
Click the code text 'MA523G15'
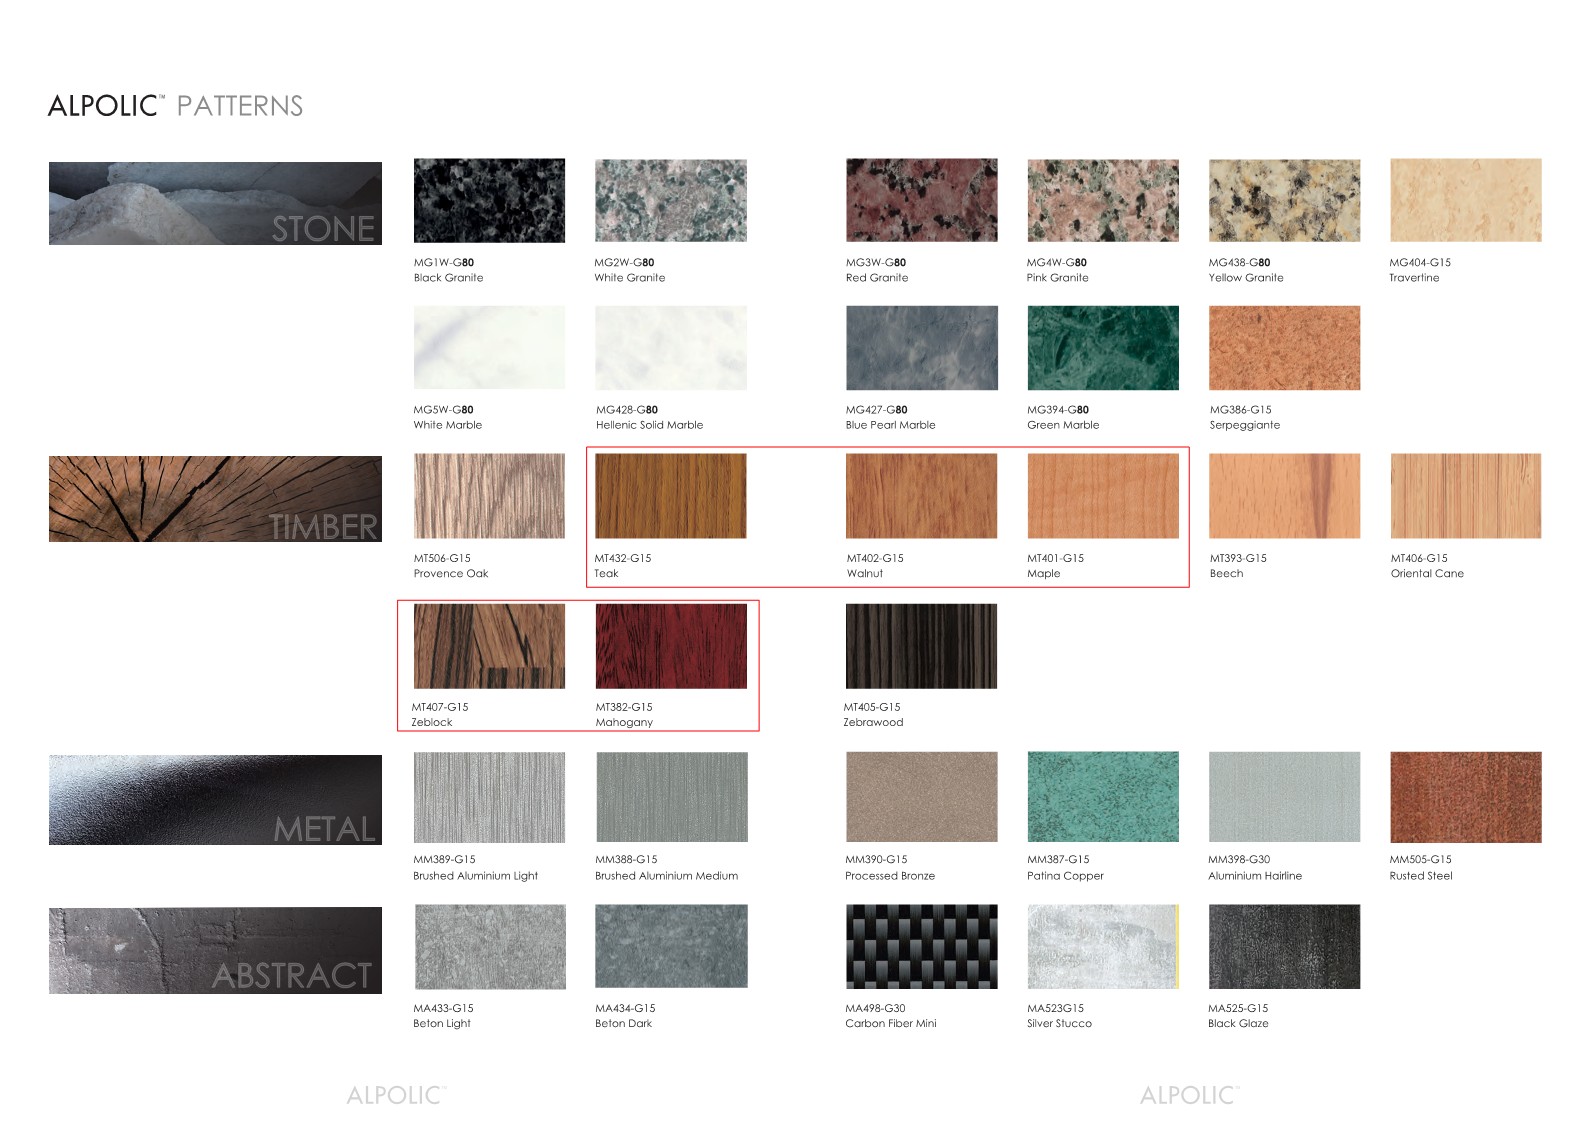coord(1055,1008)
